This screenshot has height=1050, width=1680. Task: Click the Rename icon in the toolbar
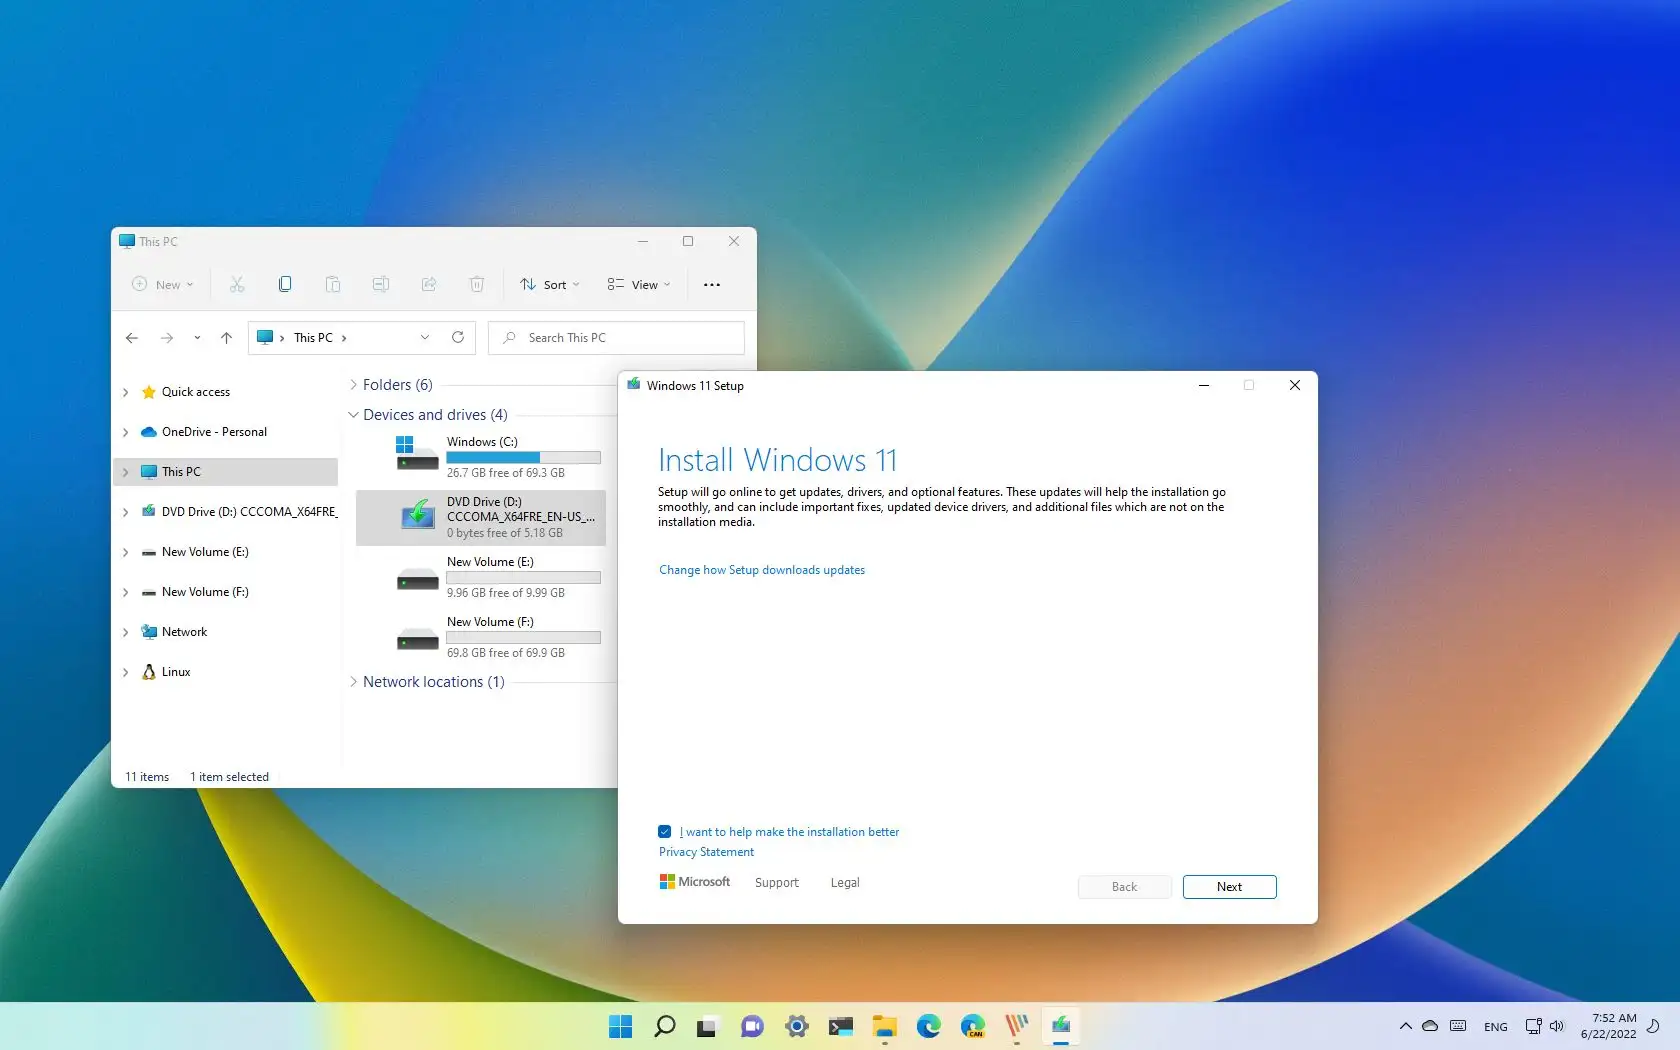click(381, 284)
